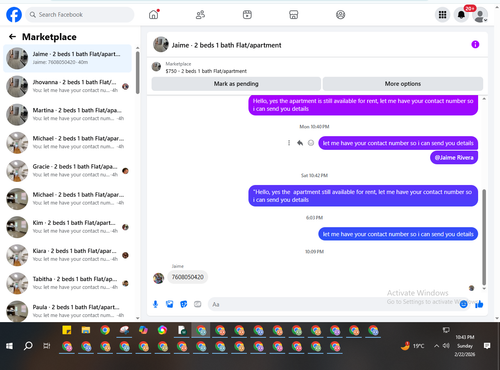Open the Paula conversation
Screen dimensions: 500x370
point(68,311)
